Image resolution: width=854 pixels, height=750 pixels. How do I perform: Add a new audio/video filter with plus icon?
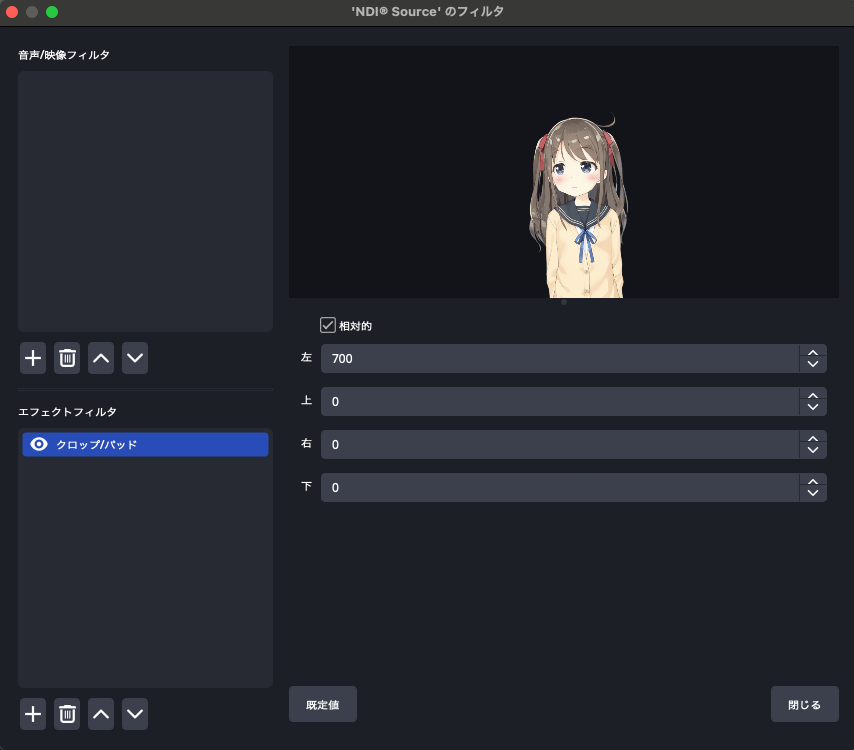(x=33, y=358)
